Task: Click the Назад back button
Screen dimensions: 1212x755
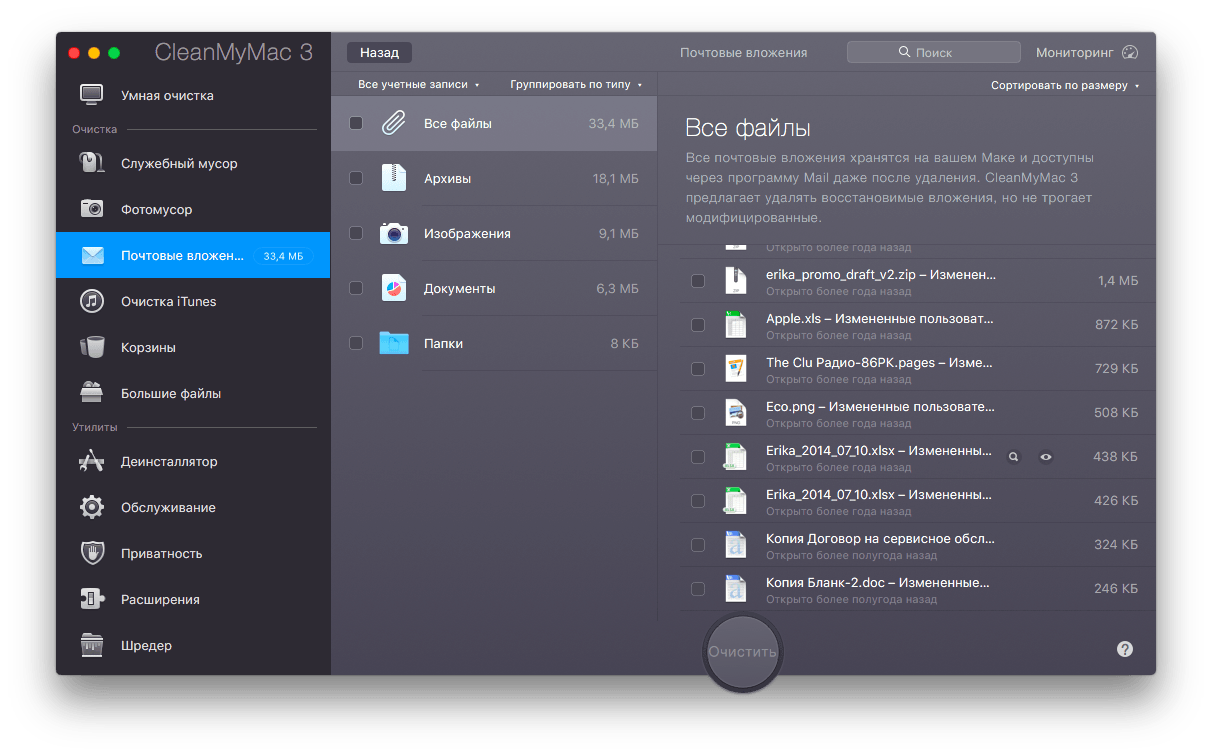Action: [x=379, y=53]
